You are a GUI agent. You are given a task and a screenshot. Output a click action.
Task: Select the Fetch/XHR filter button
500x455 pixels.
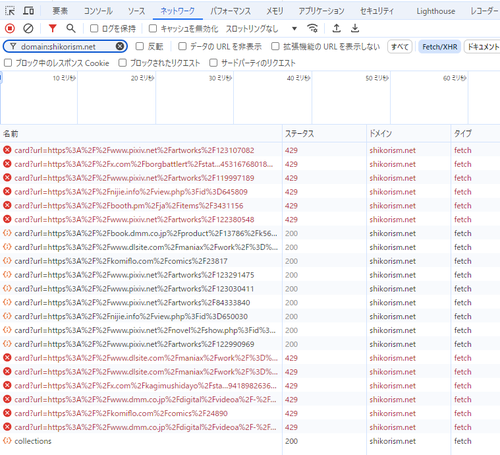[440, 47]
